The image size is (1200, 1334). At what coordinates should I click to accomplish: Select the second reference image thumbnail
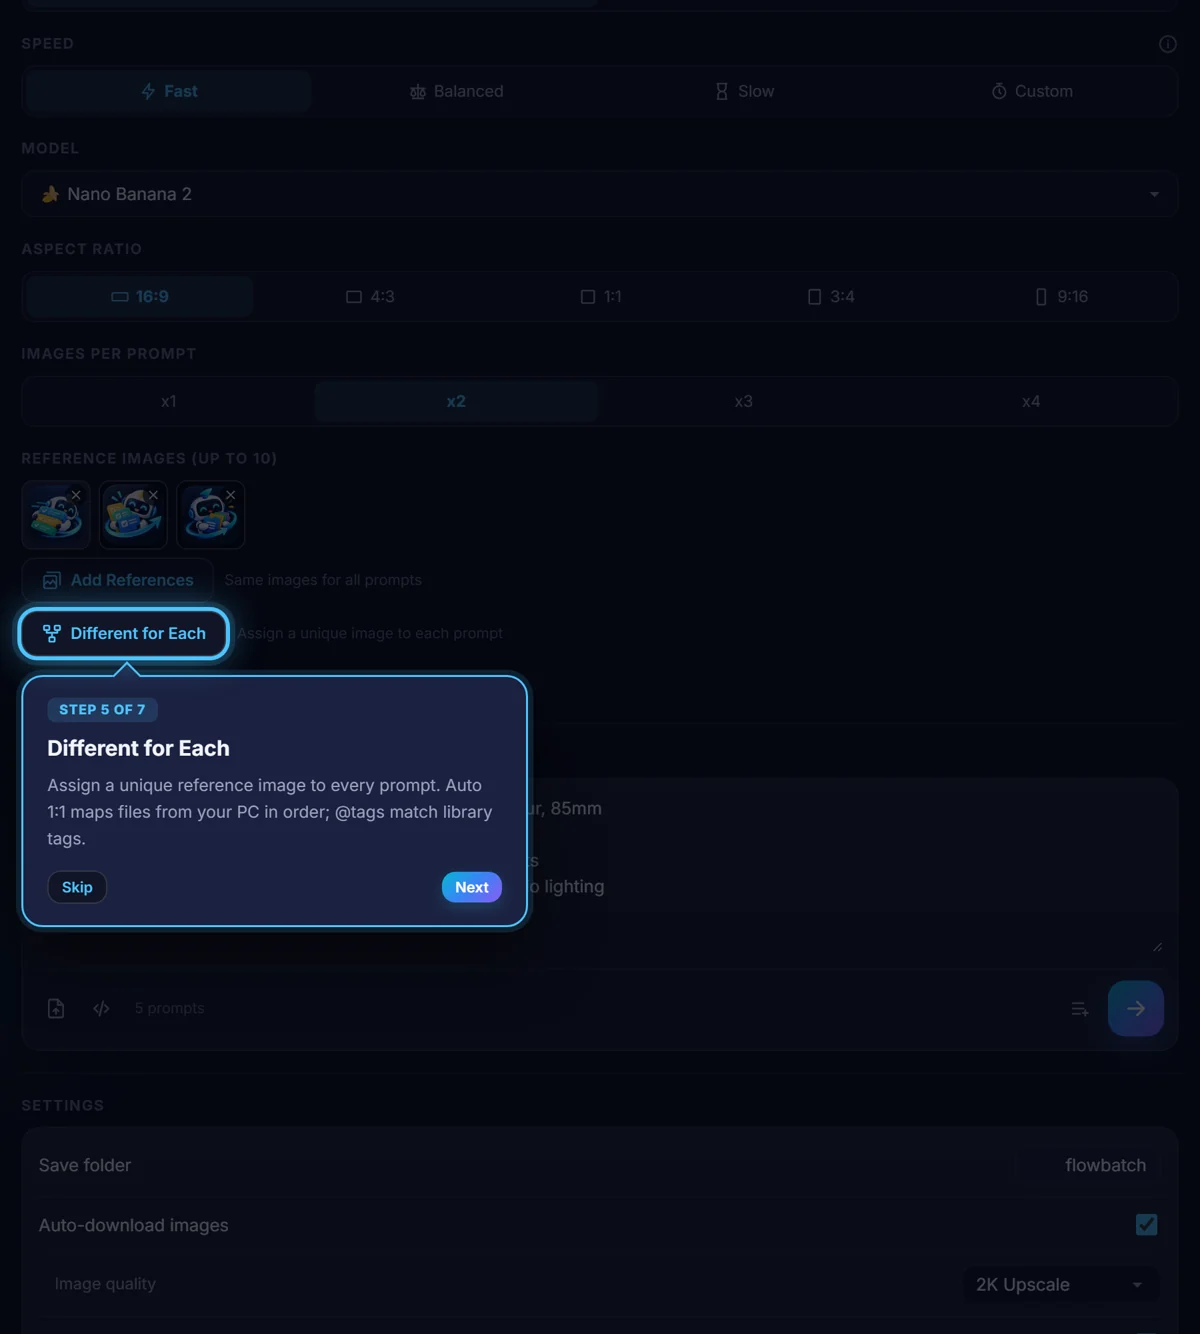(133, 515)
